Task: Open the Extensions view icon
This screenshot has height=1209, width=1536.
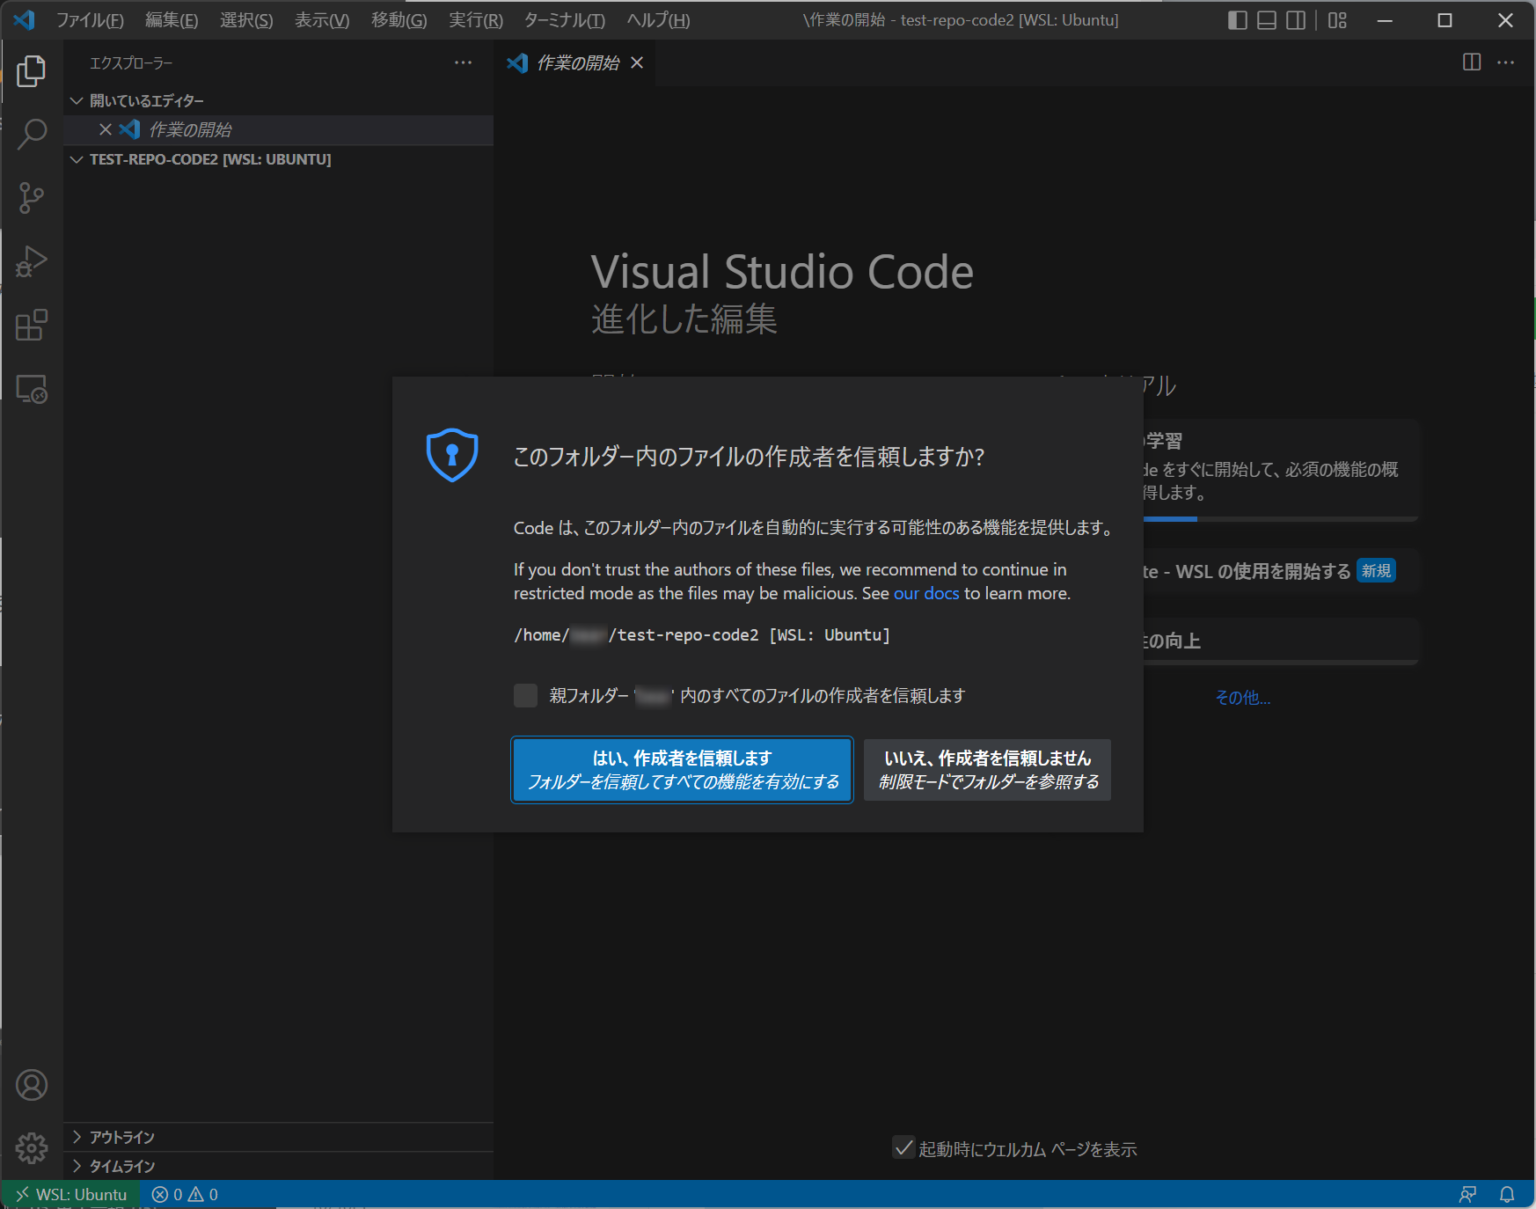Action: [31, 325]
